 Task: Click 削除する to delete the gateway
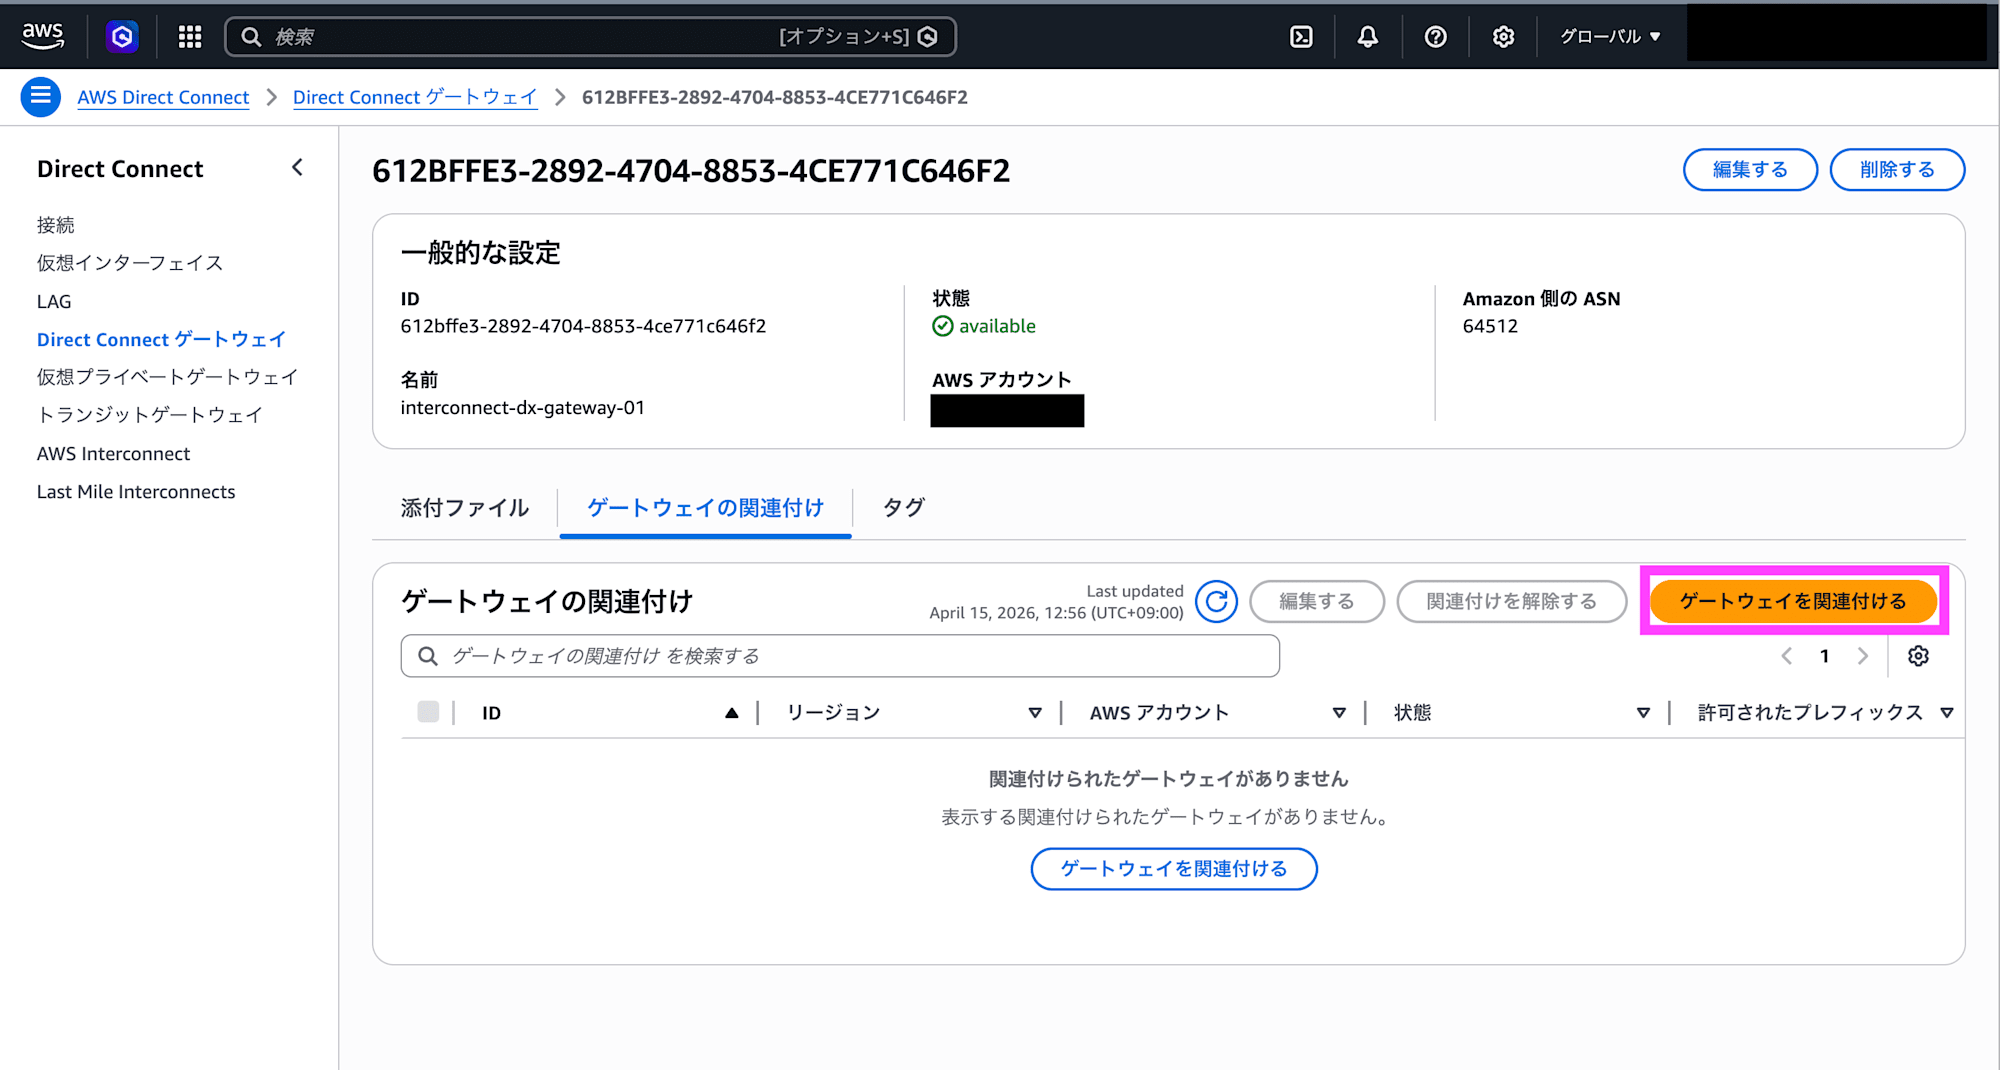pyautogui.click(x=1896, y=169)
